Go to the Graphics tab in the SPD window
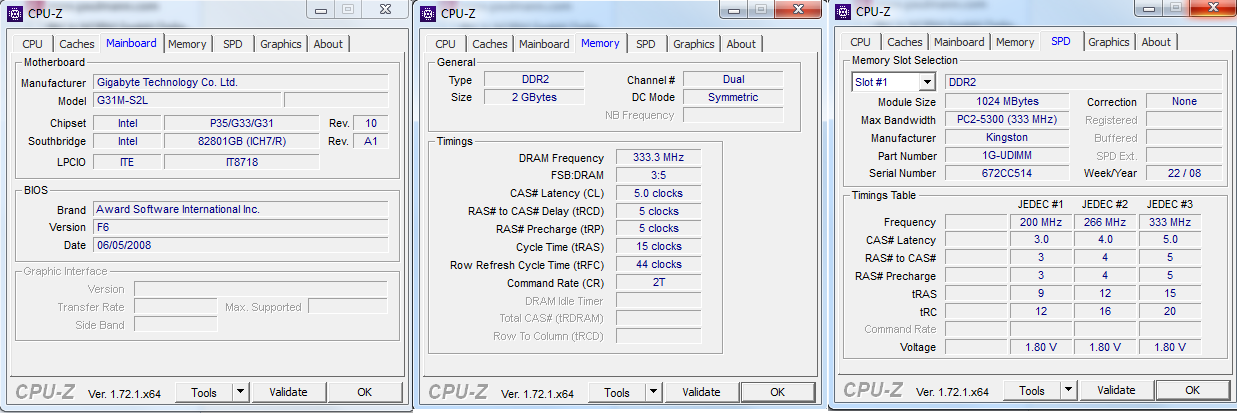Image resolution: width=1237 pixels, height=413 pixels. pos(1109,42)
